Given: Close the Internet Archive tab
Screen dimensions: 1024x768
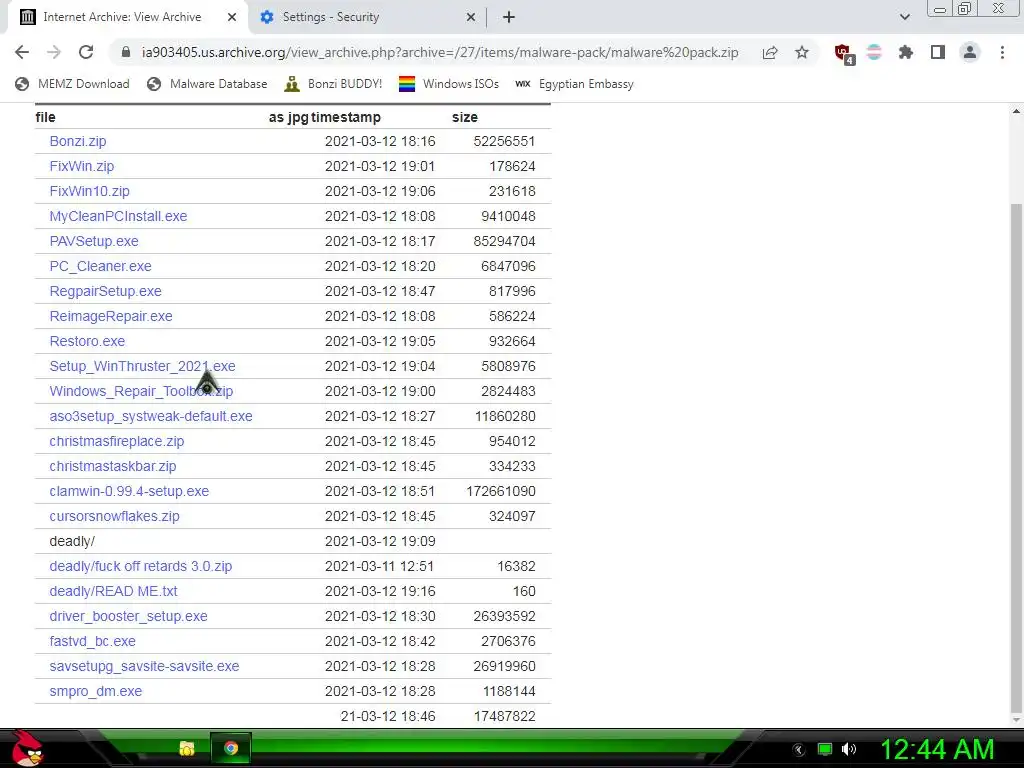Looking at the screenshot, I should 232,18.
